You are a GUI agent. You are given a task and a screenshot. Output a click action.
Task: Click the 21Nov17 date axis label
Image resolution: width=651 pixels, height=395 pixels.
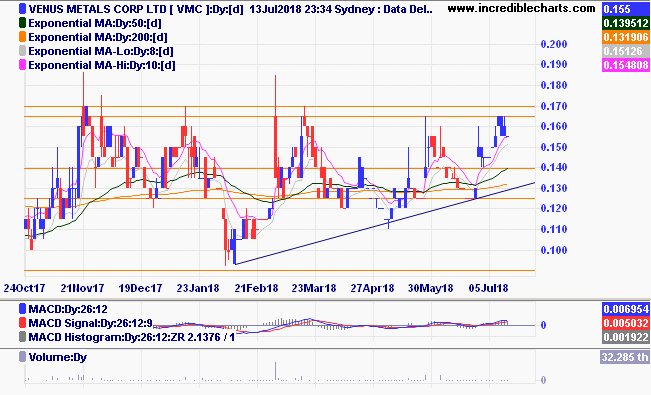[x=82, y=288]
